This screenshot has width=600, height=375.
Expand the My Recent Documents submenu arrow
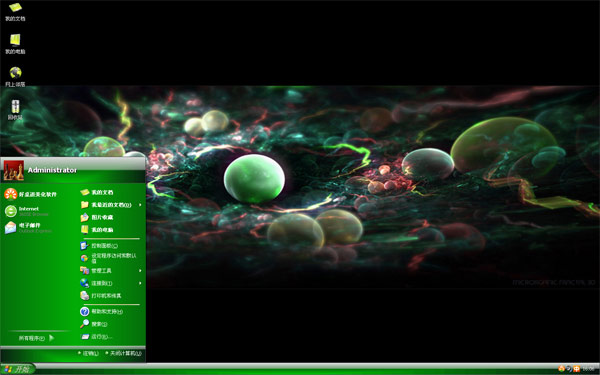pyautogui.click(x=140, y=205)
